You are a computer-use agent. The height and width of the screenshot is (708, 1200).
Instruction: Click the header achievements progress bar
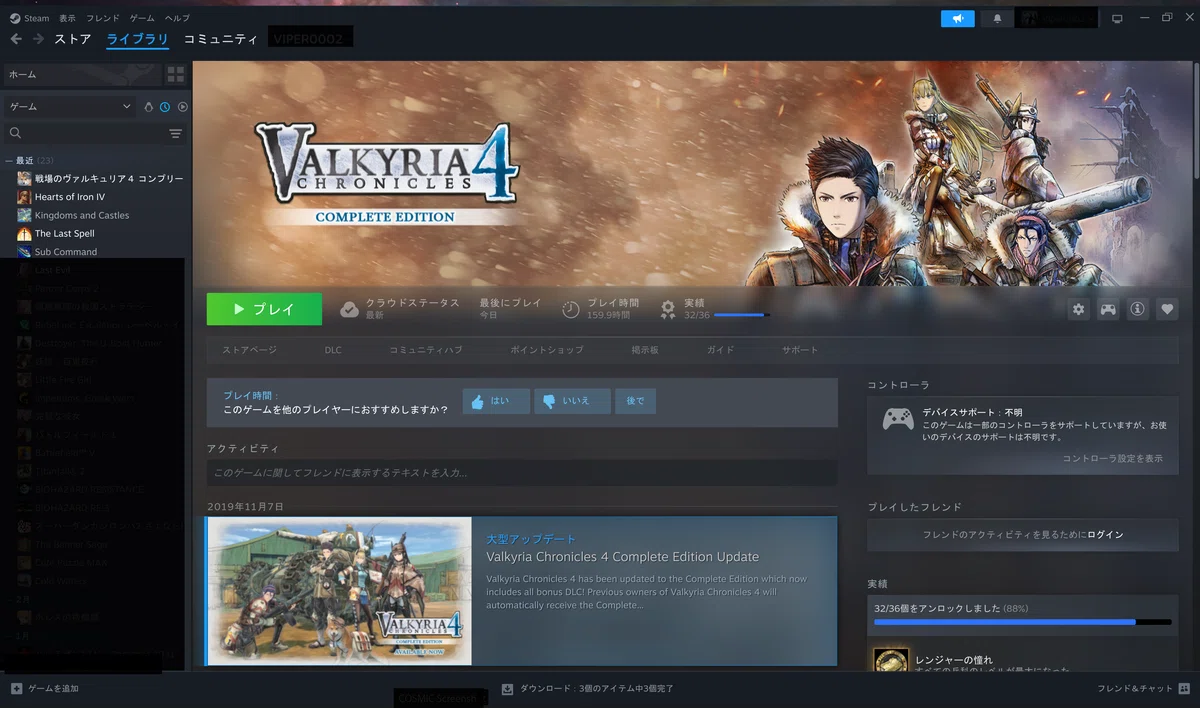click(741, 315)
